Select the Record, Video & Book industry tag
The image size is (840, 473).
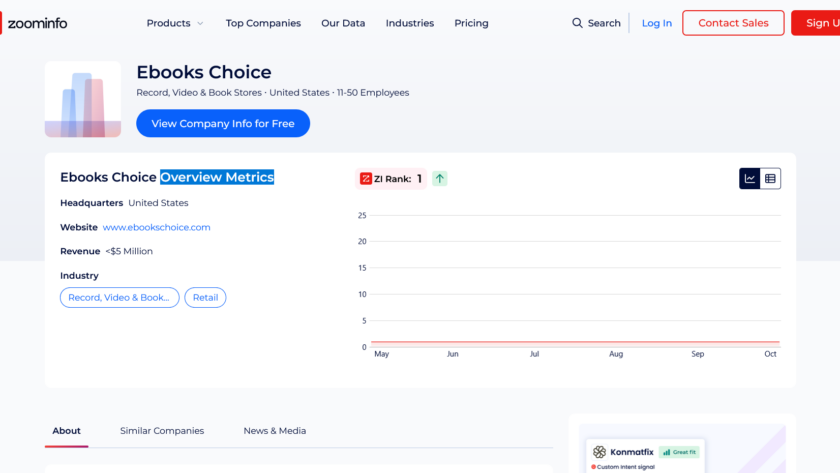tap(119, 297)
